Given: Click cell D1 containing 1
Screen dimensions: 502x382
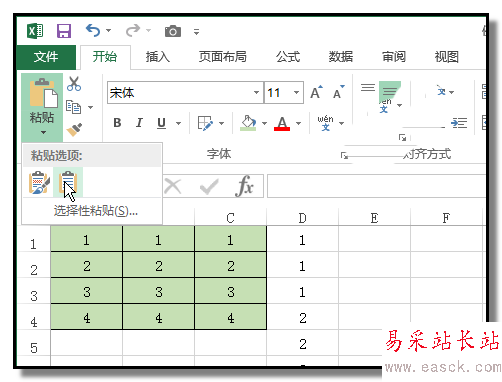Looking at the screenshot, I should 302,240.
